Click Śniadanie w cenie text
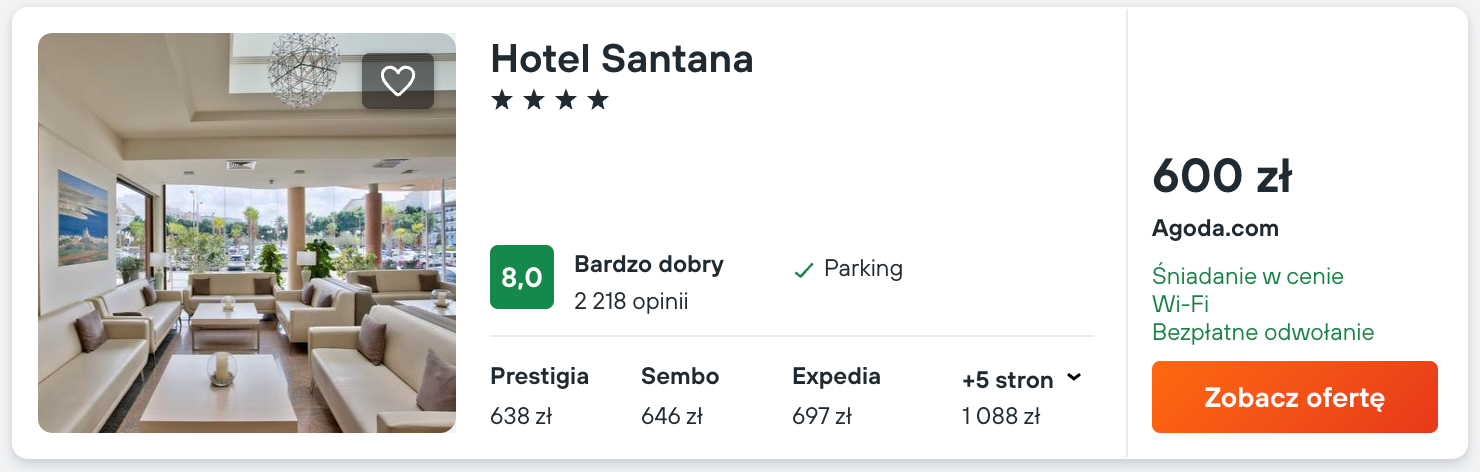This screenshot has width=1480, height=472. (x=1247, y=276)
